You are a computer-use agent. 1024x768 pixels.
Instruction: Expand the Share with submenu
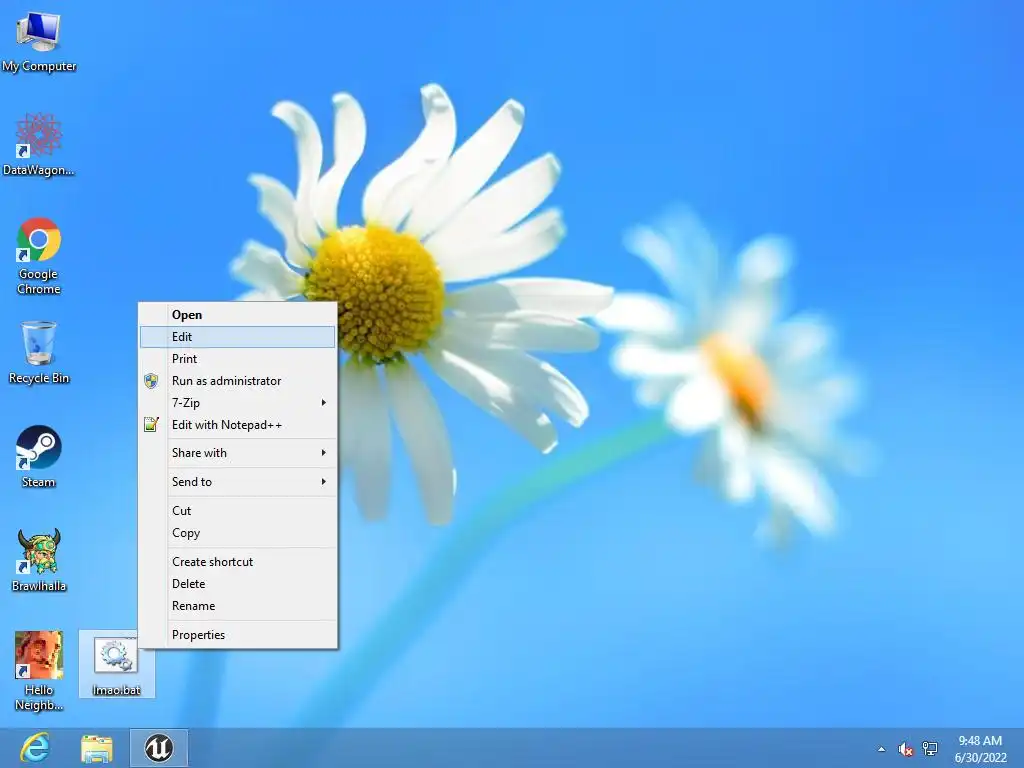pos(238,453)
